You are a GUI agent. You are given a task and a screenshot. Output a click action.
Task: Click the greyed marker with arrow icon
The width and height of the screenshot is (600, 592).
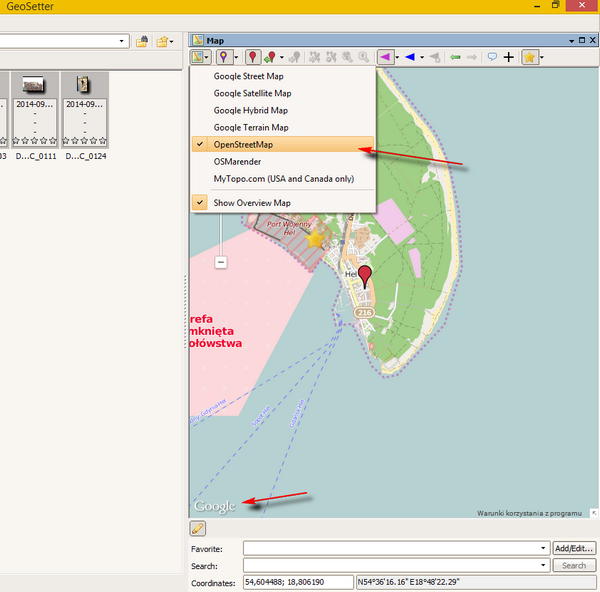click(x=294, y=57)
